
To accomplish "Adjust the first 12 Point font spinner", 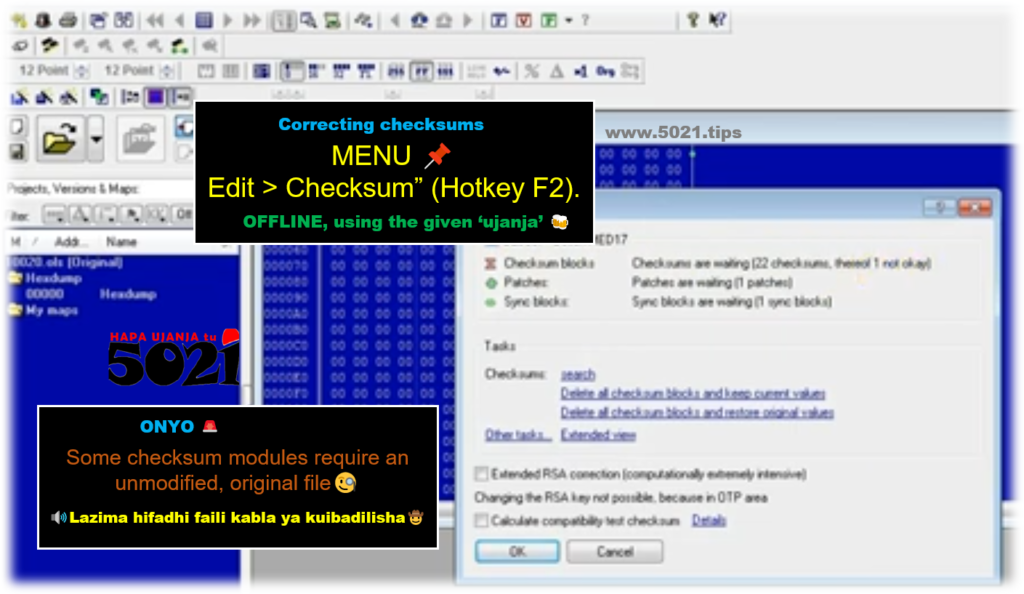I will [82, 71].
